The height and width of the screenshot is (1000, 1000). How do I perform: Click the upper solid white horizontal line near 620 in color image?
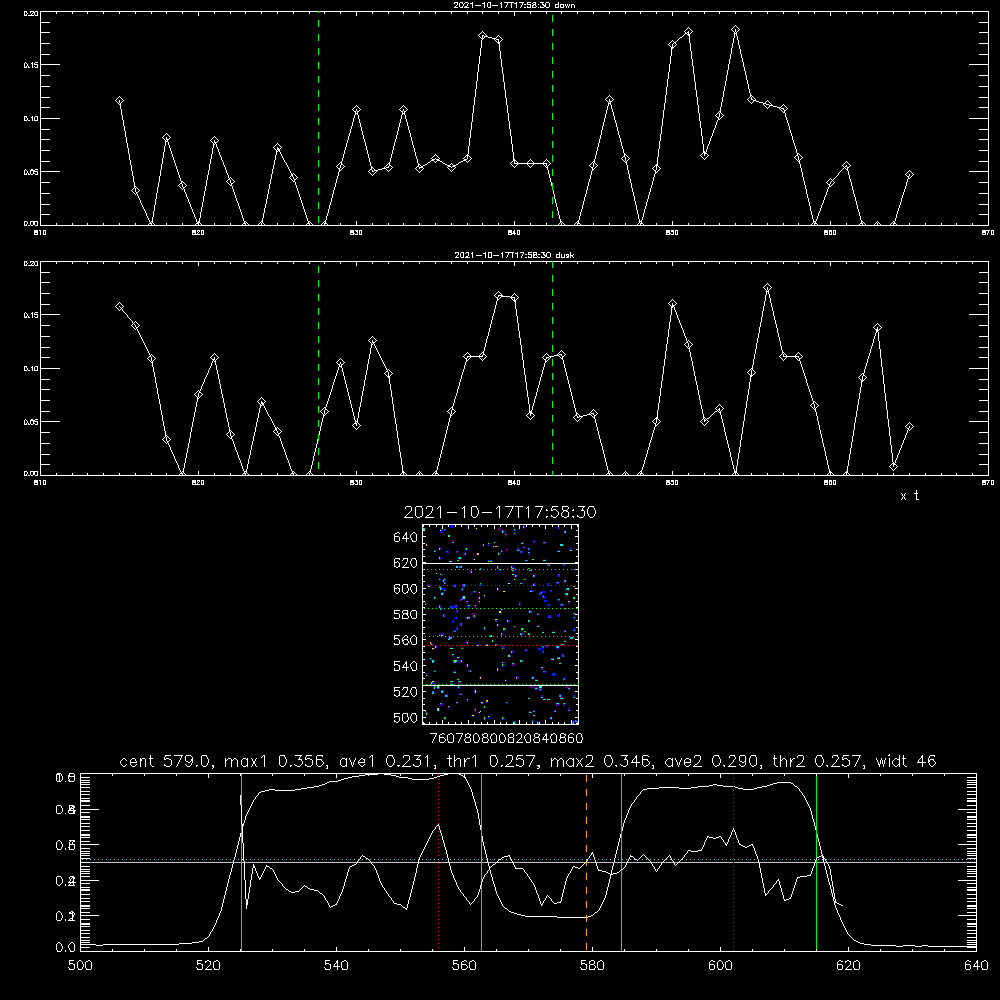pos(501,563)
